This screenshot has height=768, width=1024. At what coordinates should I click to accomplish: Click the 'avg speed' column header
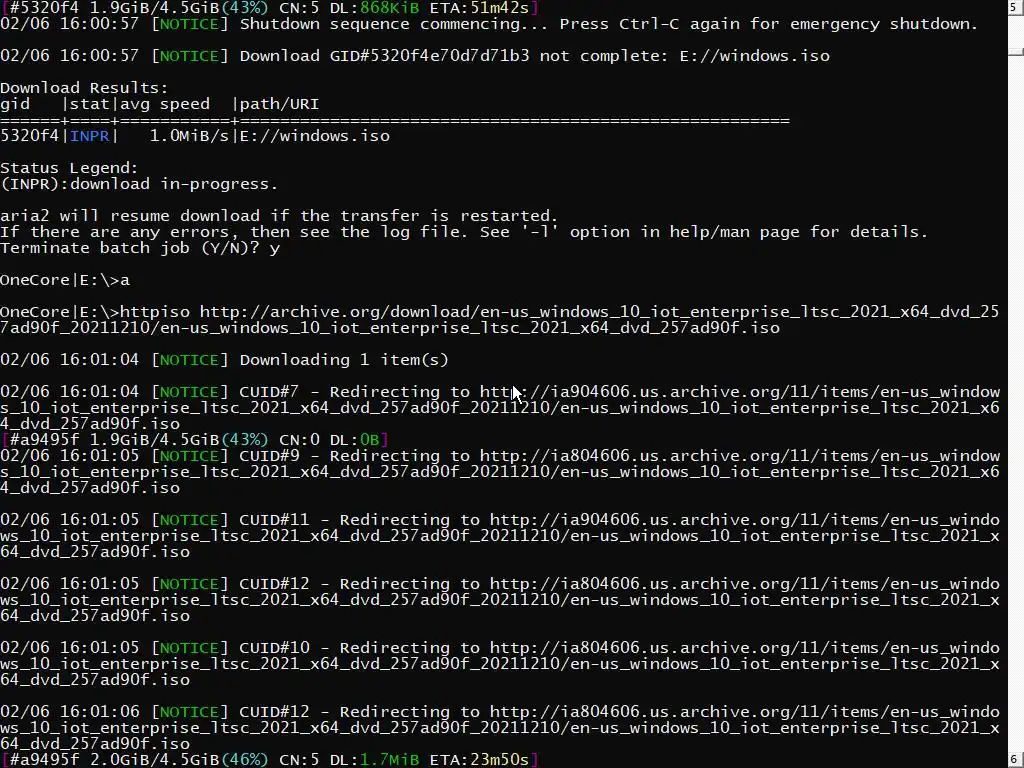[165, 104]
